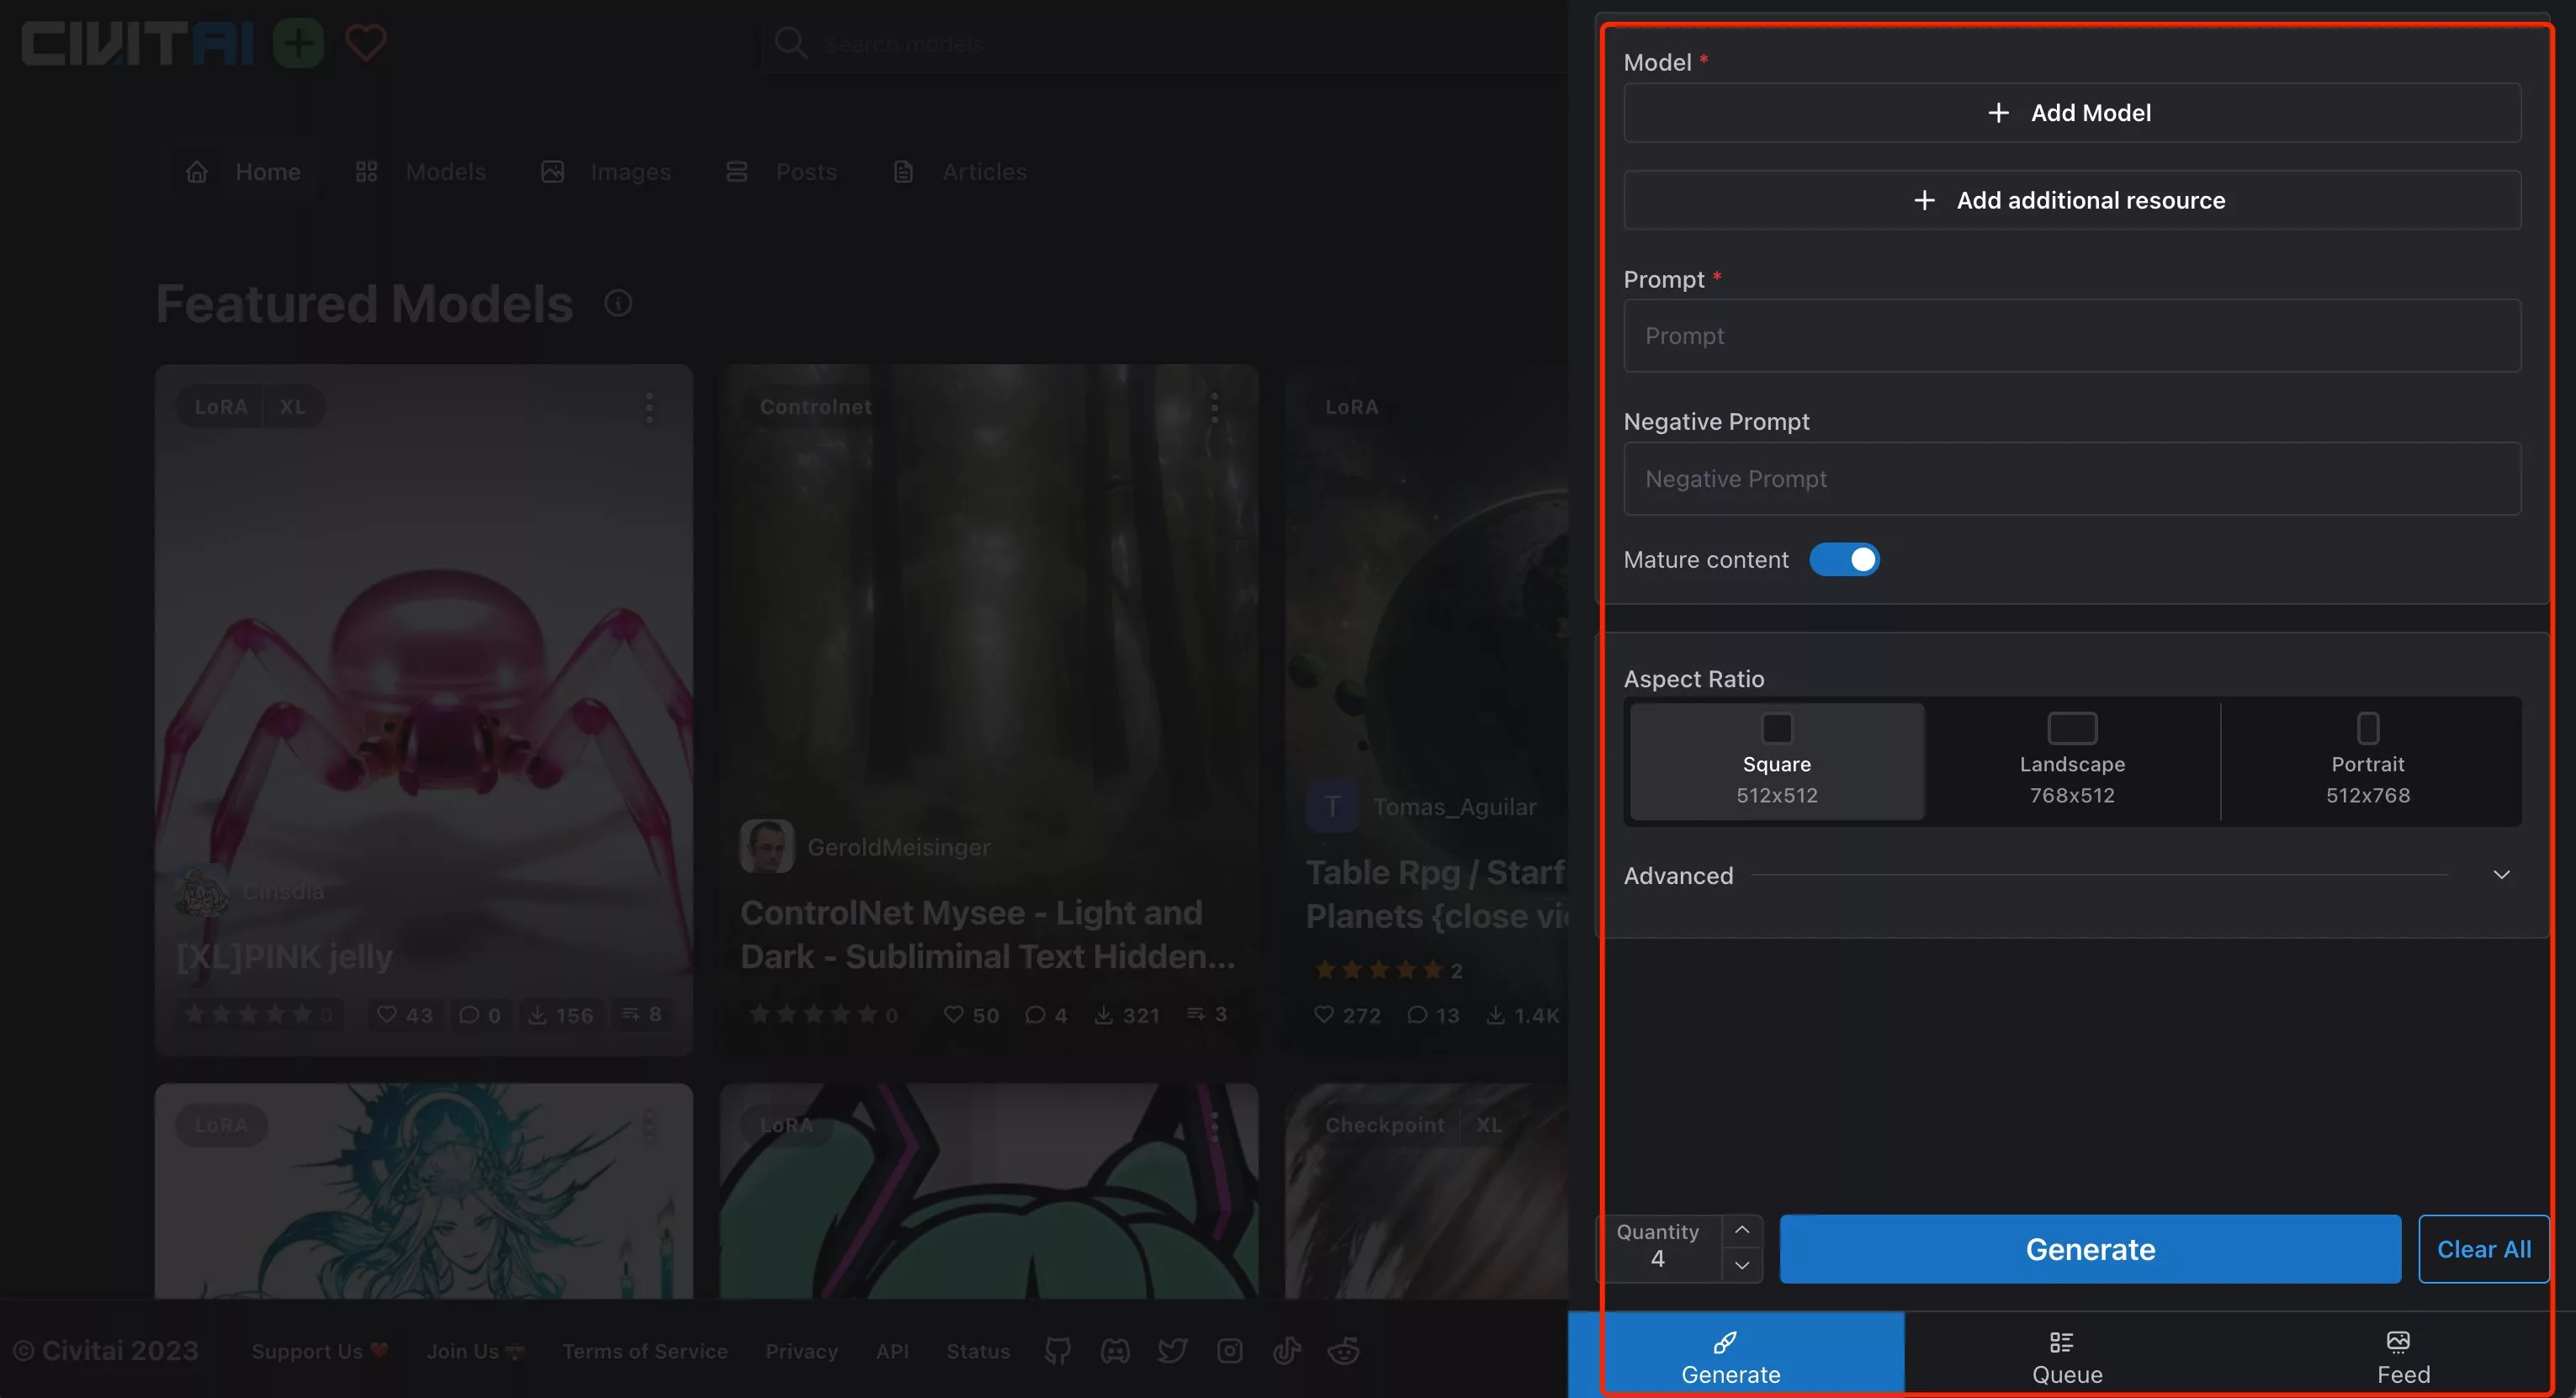Select the Portrait 512x768 aspect ratio

(x=2368, y=761)
